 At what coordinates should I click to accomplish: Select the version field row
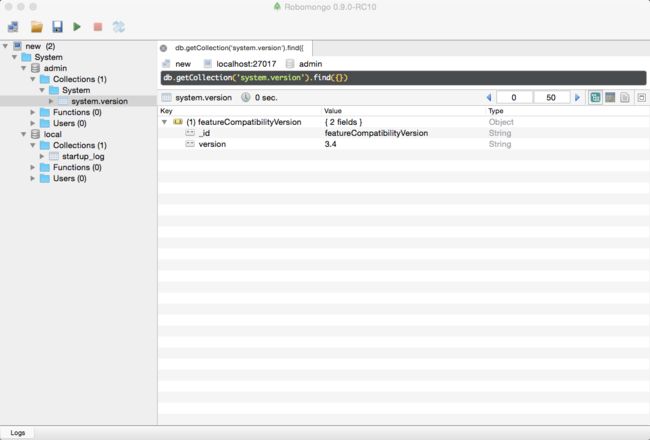pyautogui.click(x=403, y=144)
